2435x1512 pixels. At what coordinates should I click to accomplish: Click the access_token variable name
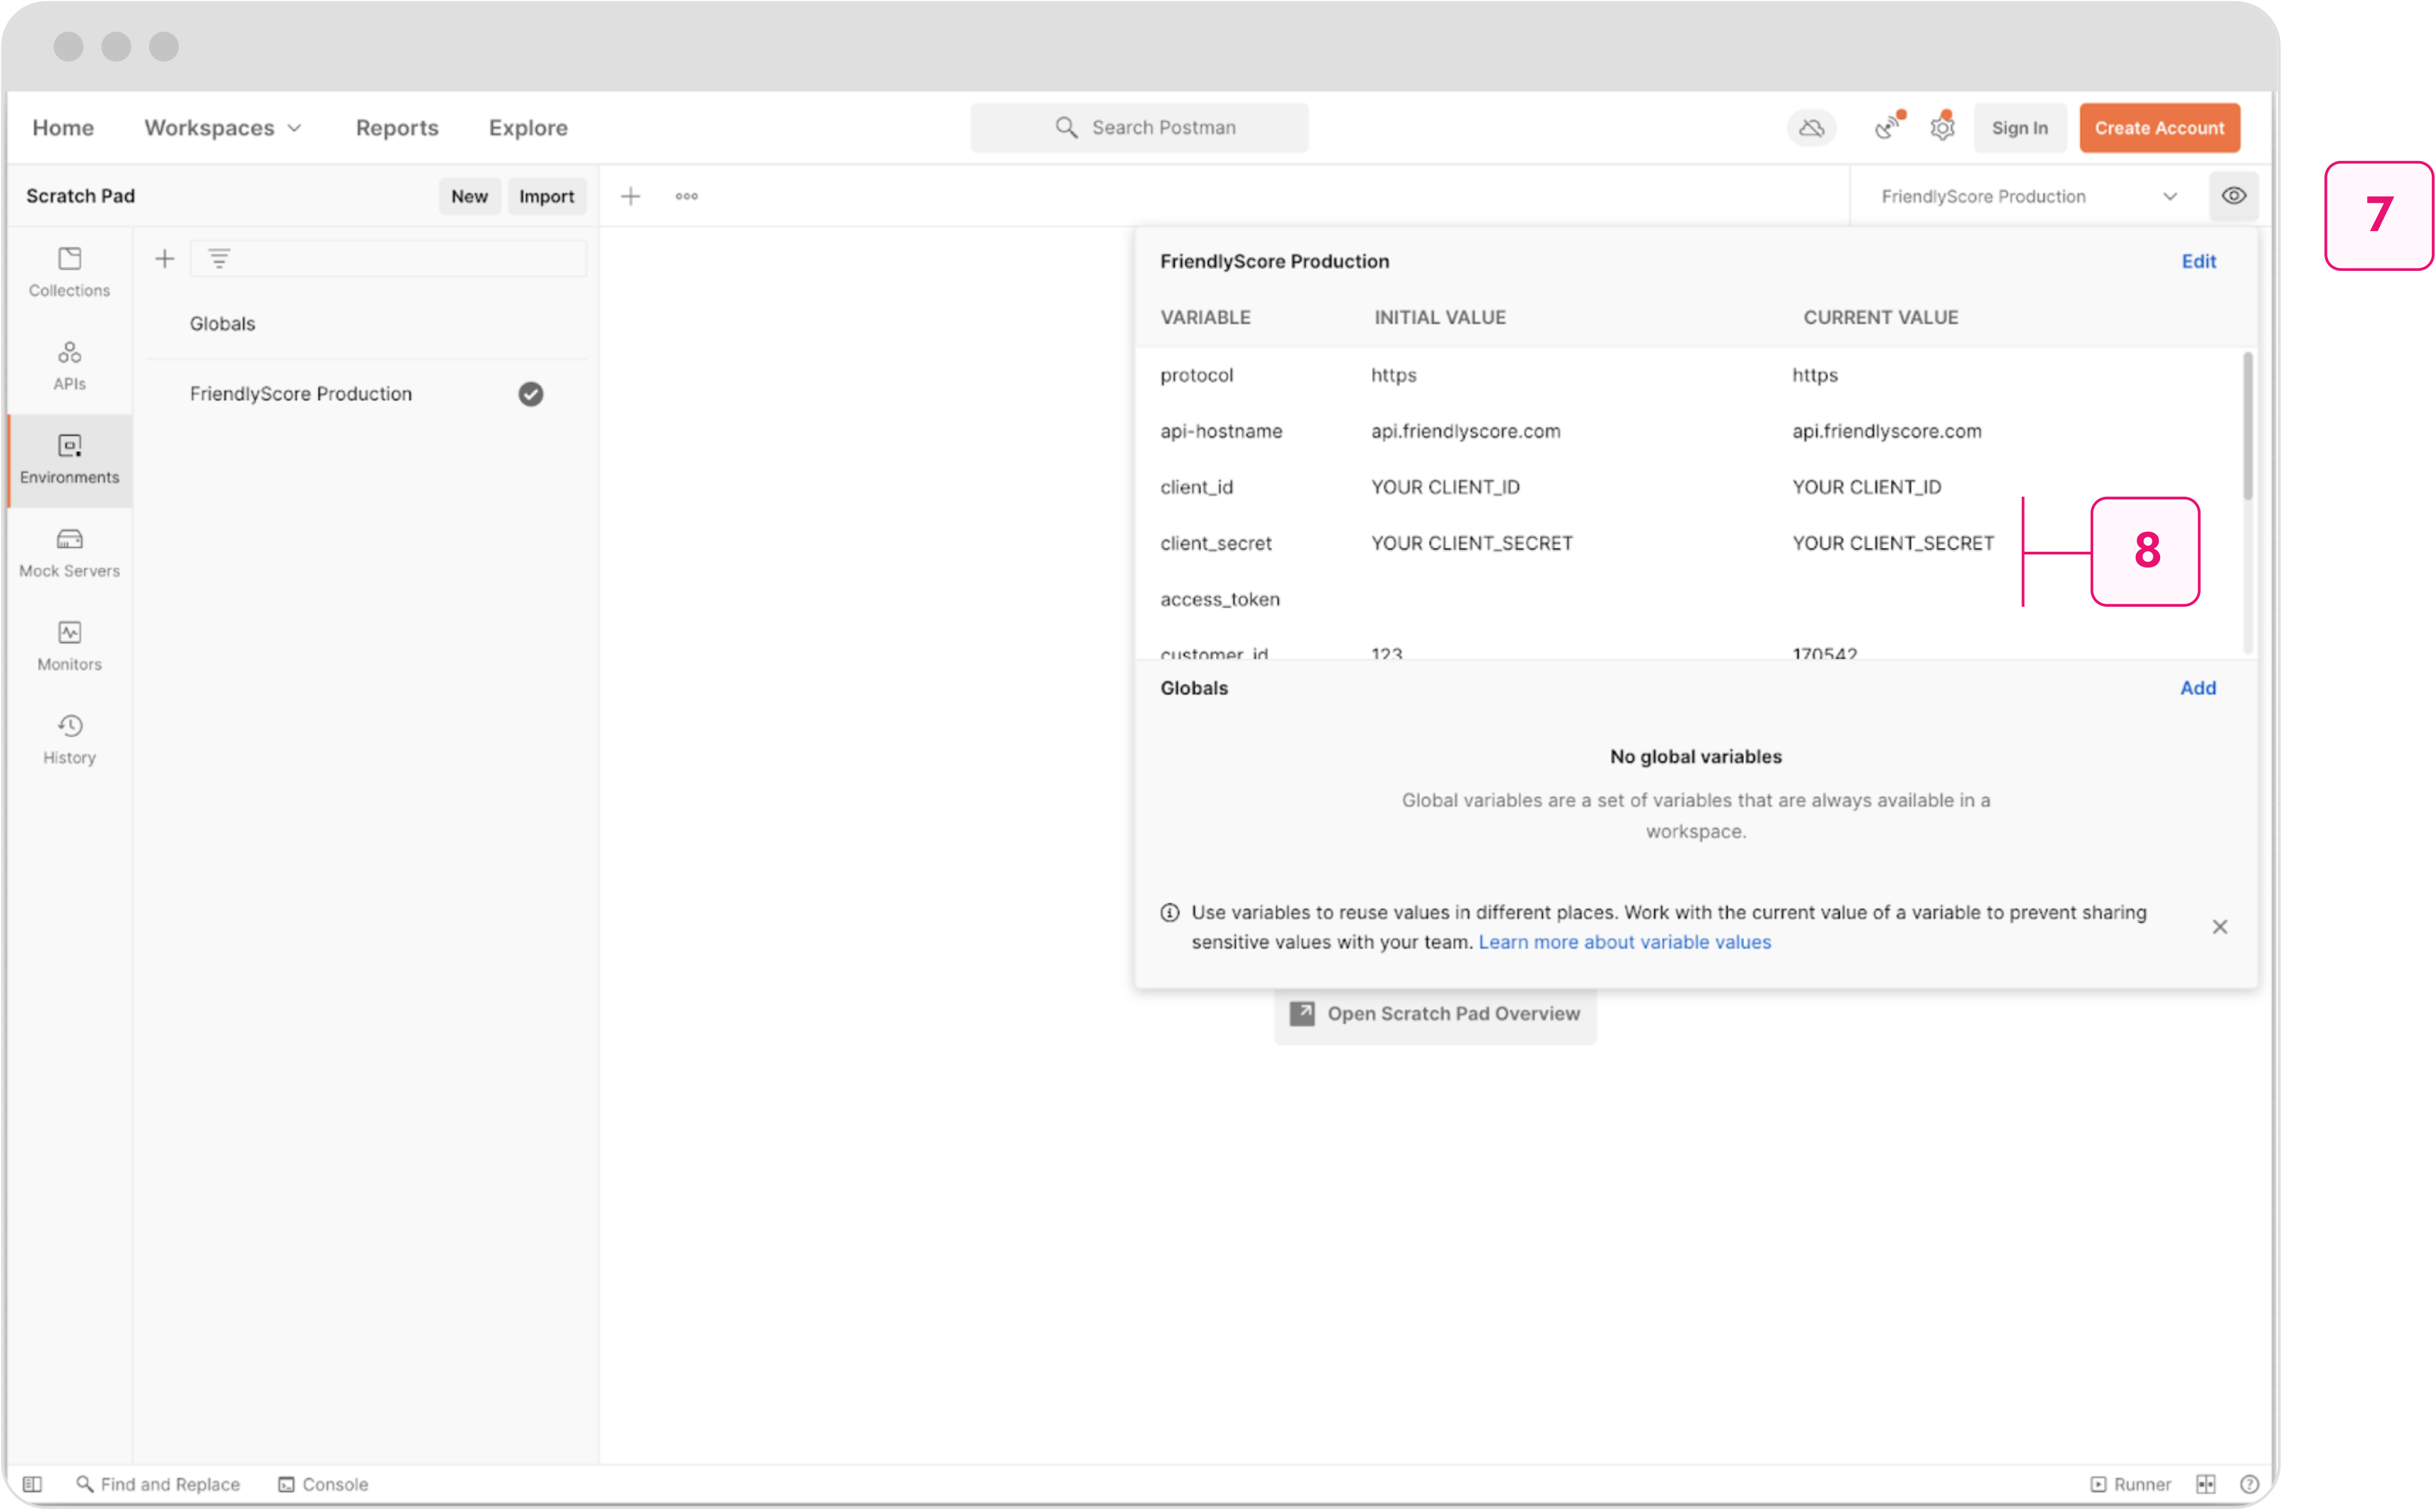tap(1219, 599)
